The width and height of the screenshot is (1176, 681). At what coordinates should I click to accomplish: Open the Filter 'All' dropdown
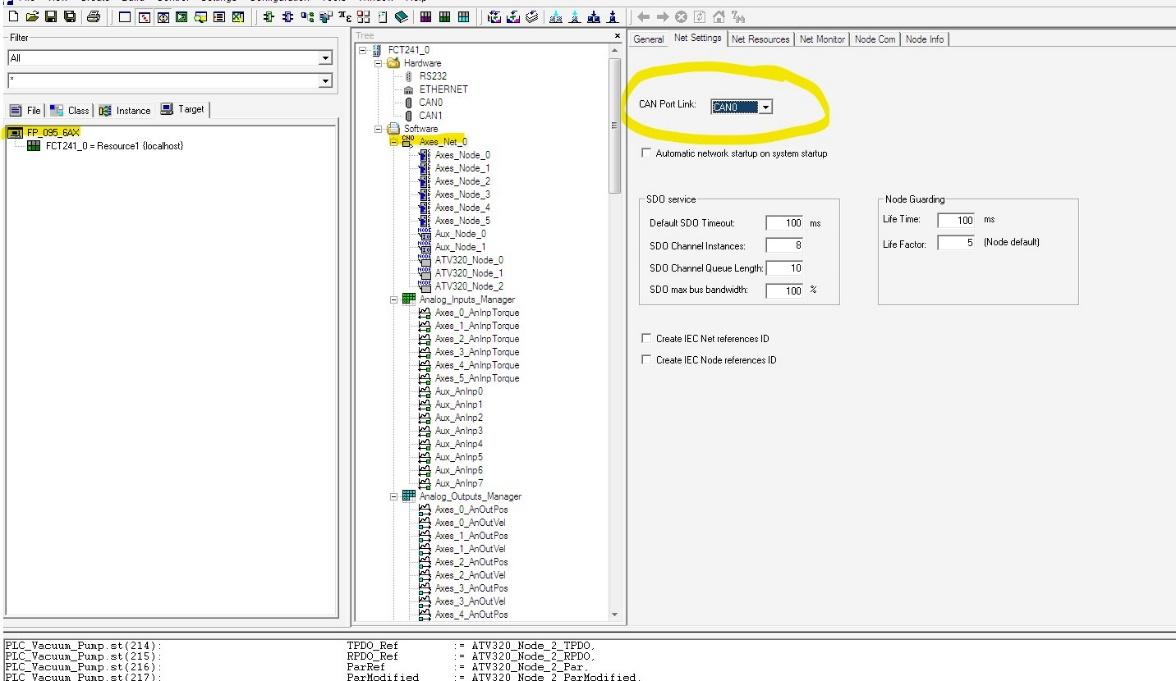[x=324, y=58]
